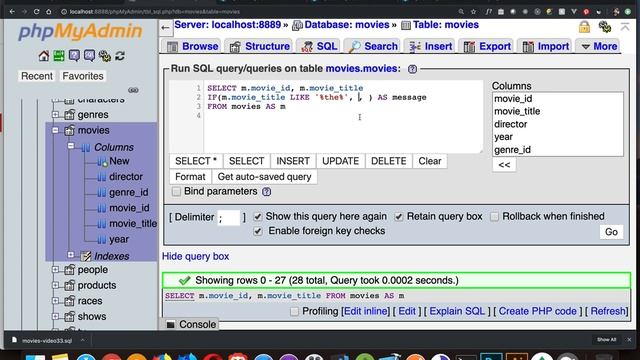Reload the navigation panel icon

pyautogui.click(x=120, y=56)
